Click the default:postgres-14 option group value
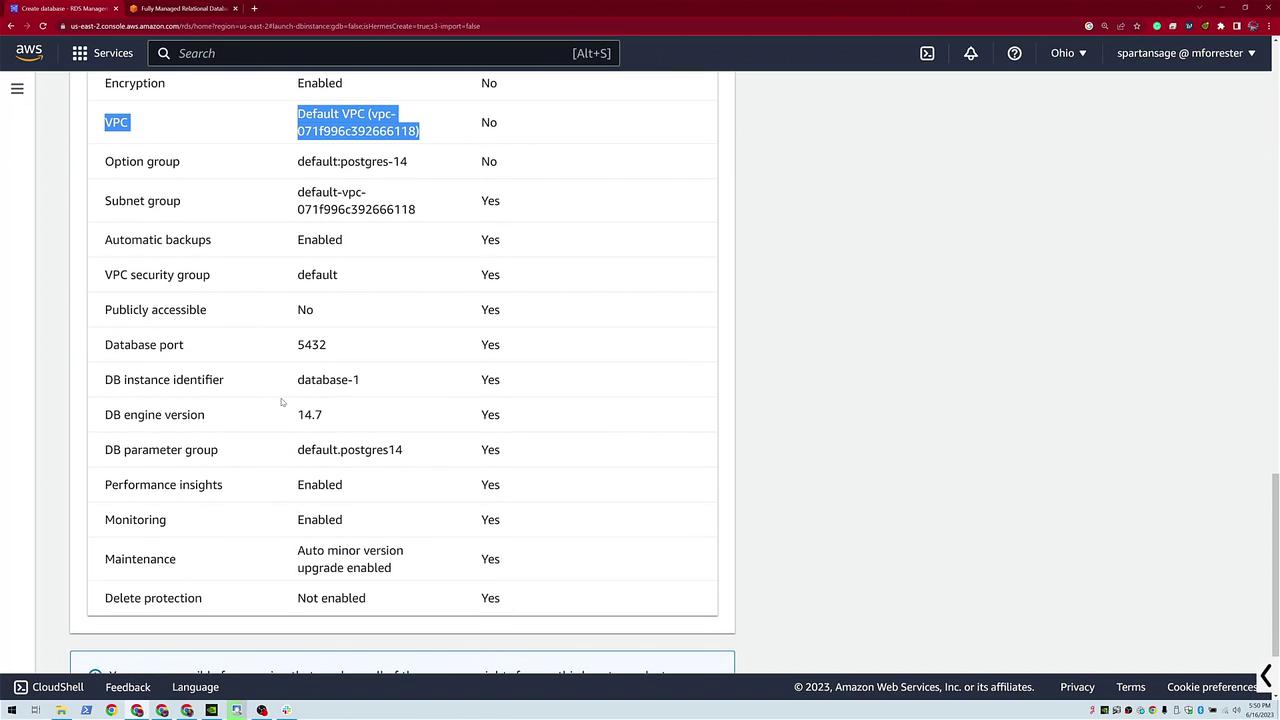Screen dimensions: 1280x720 [x=352, y=161]
